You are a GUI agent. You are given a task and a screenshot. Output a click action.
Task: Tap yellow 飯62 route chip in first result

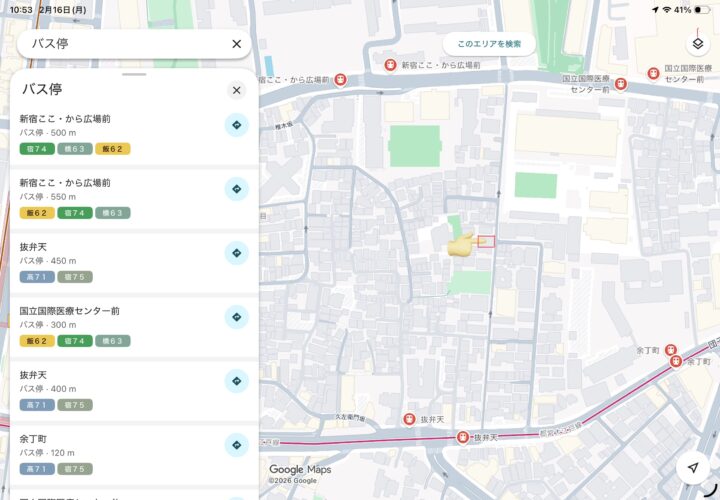click(113, 149)
